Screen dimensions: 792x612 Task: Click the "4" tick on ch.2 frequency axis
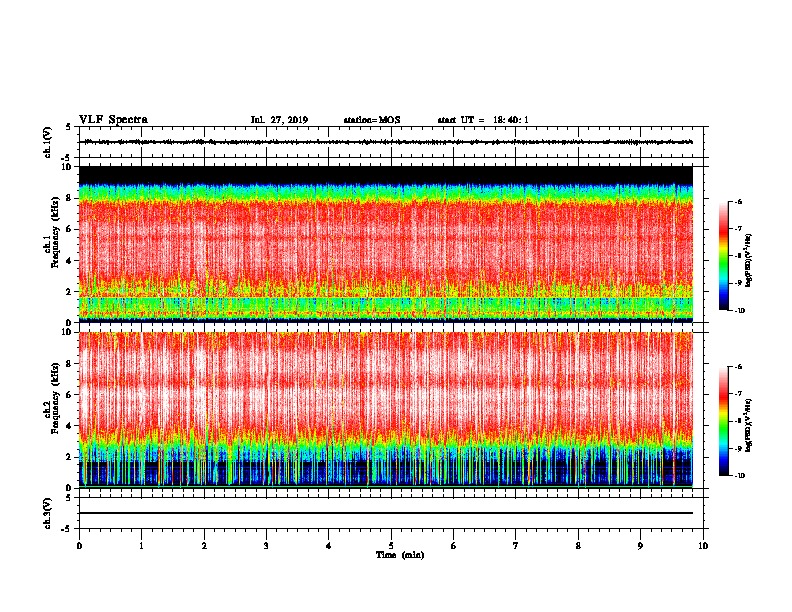69,426
